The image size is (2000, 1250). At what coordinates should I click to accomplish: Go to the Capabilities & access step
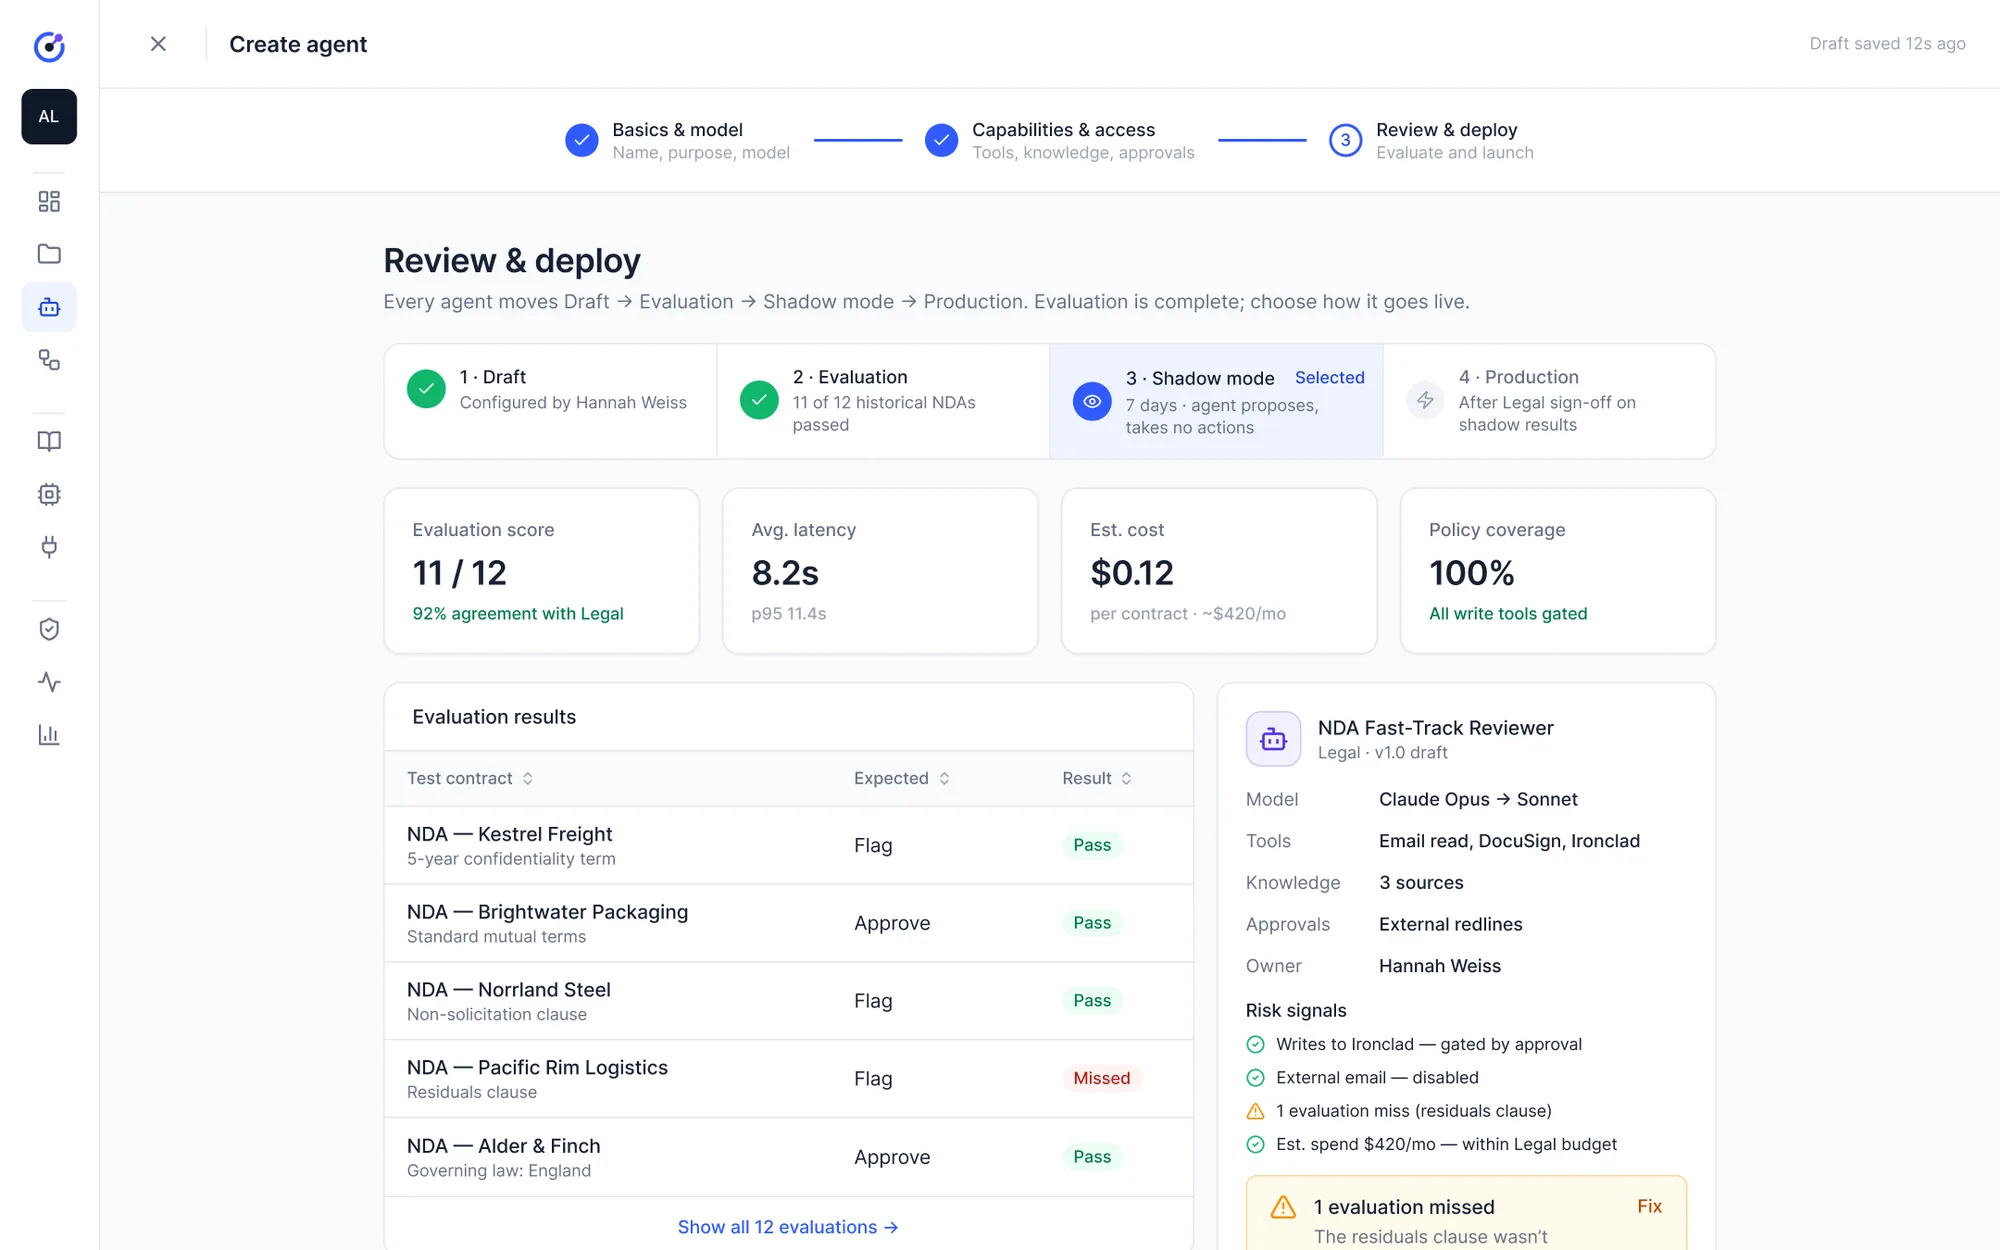point(1059,140)
